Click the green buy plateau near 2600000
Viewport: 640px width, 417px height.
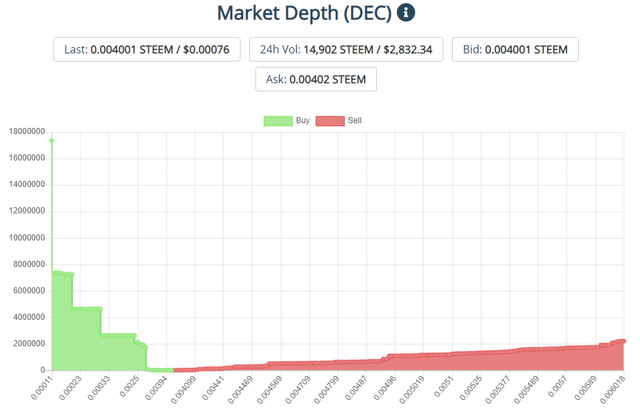(118, 336)
